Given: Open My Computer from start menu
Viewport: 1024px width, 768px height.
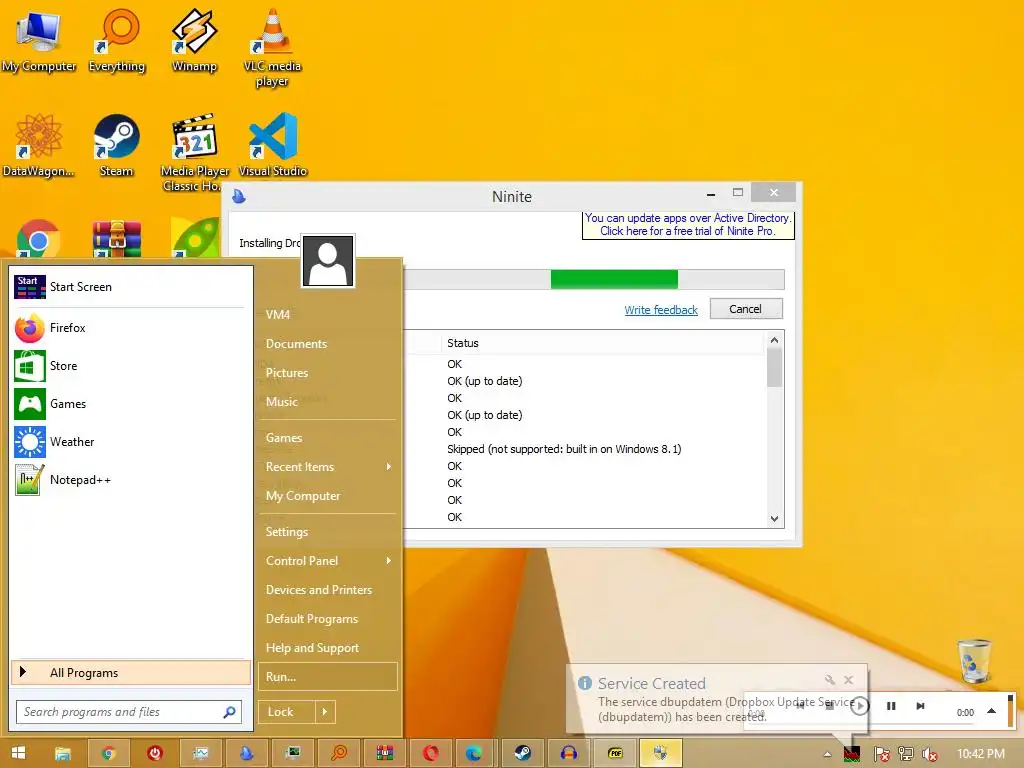Looking at the screenshot, I should click(x=328, y=496).
